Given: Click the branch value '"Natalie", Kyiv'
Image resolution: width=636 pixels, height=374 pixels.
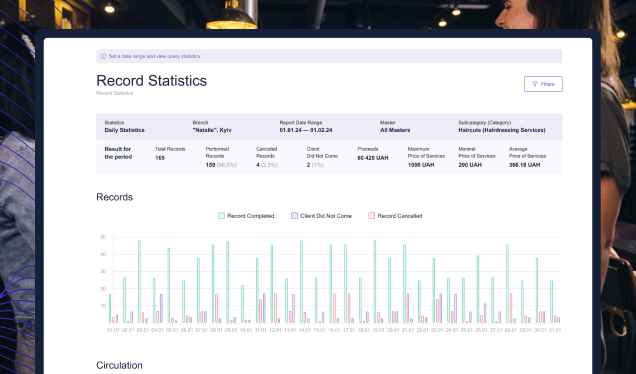Looking at the screenshot, I should (x=212, y=130).
